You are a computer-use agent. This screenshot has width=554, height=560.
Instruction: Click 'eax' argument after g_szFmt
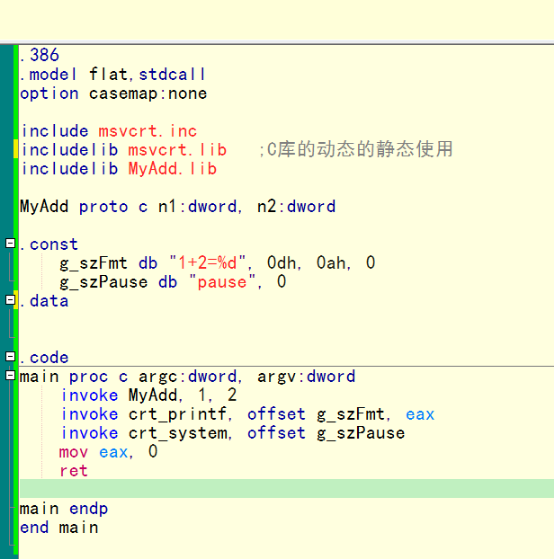click(420, 415)
